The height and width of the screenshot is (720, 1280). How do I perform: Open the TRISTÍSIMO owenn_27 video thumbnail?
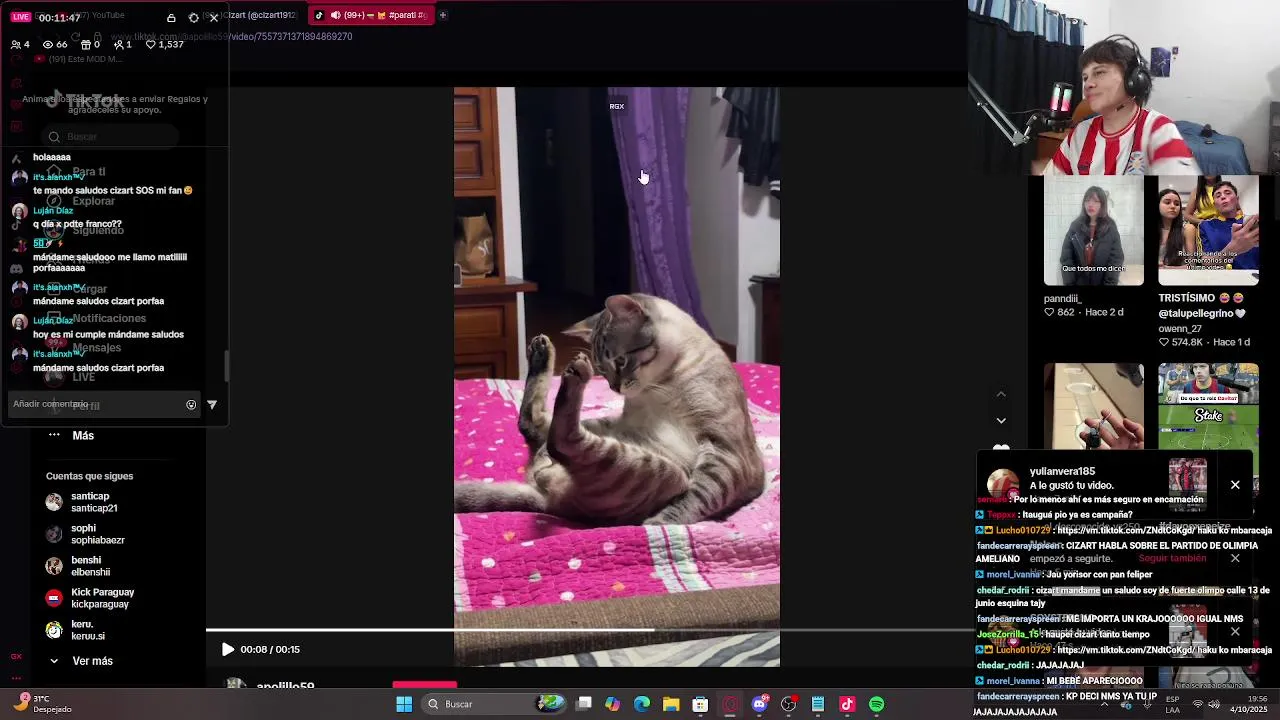tap(1208, 231)
